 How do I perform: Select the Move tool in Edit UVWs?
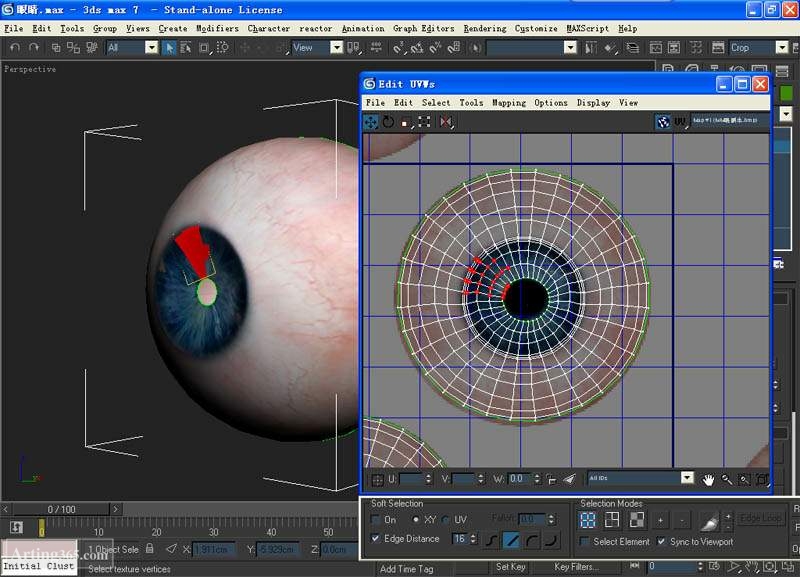pos(370,121)
